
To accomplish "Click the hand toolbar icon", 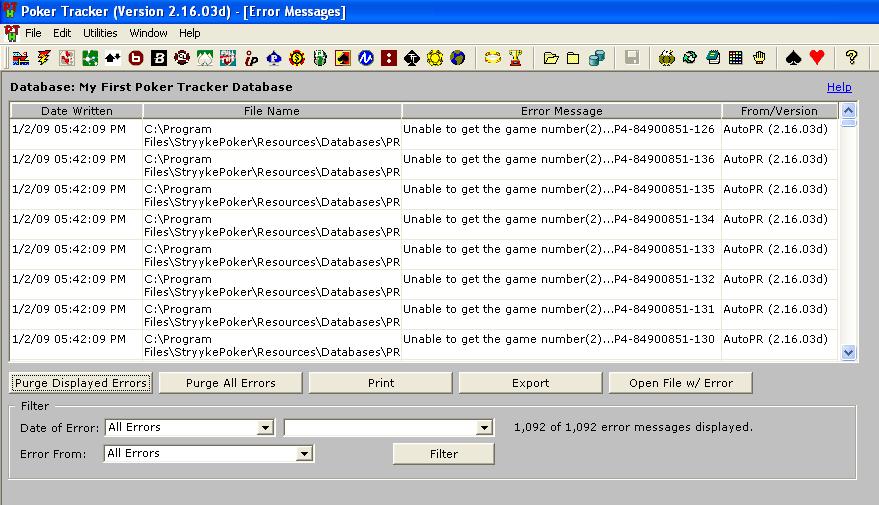I will 759,58.
